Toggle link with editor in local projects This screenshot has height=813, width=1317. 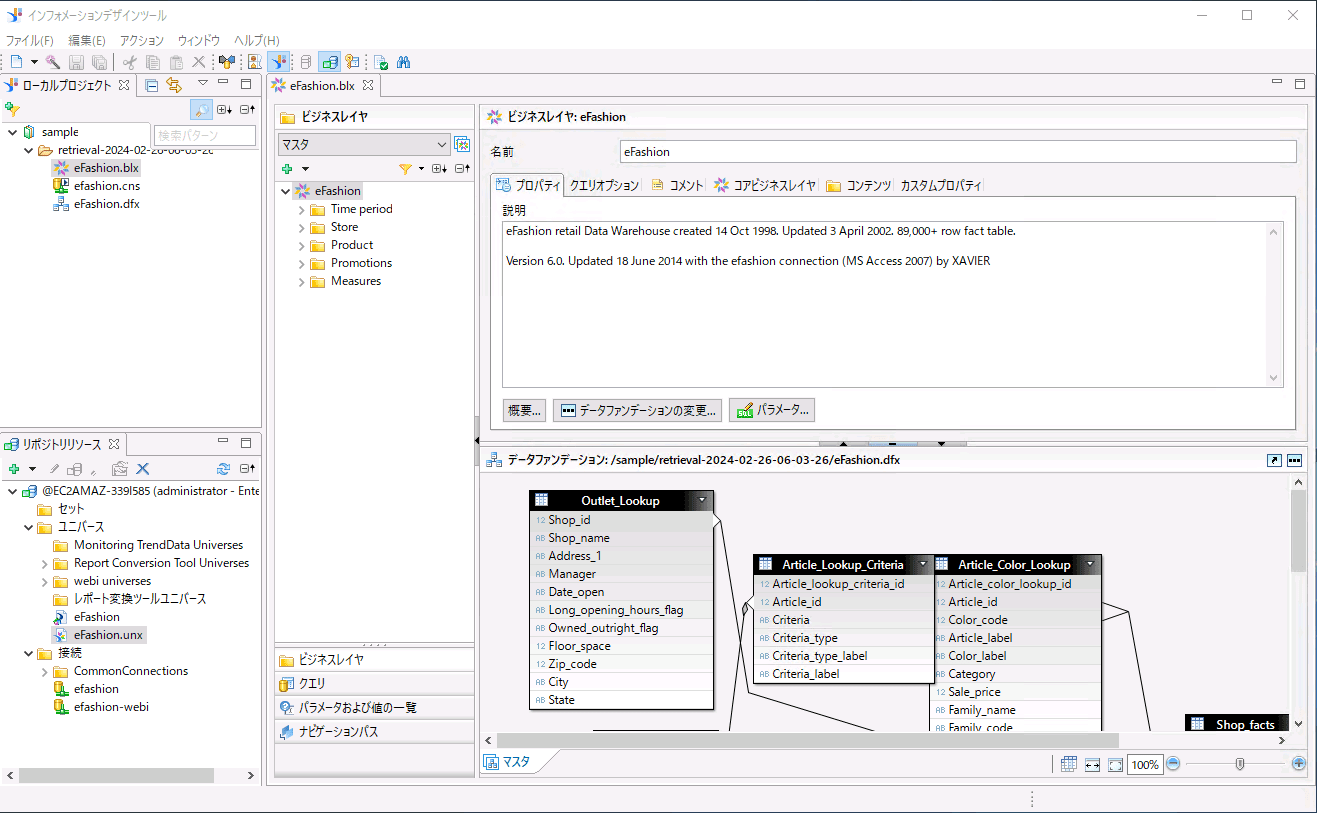tap(174, 85)
